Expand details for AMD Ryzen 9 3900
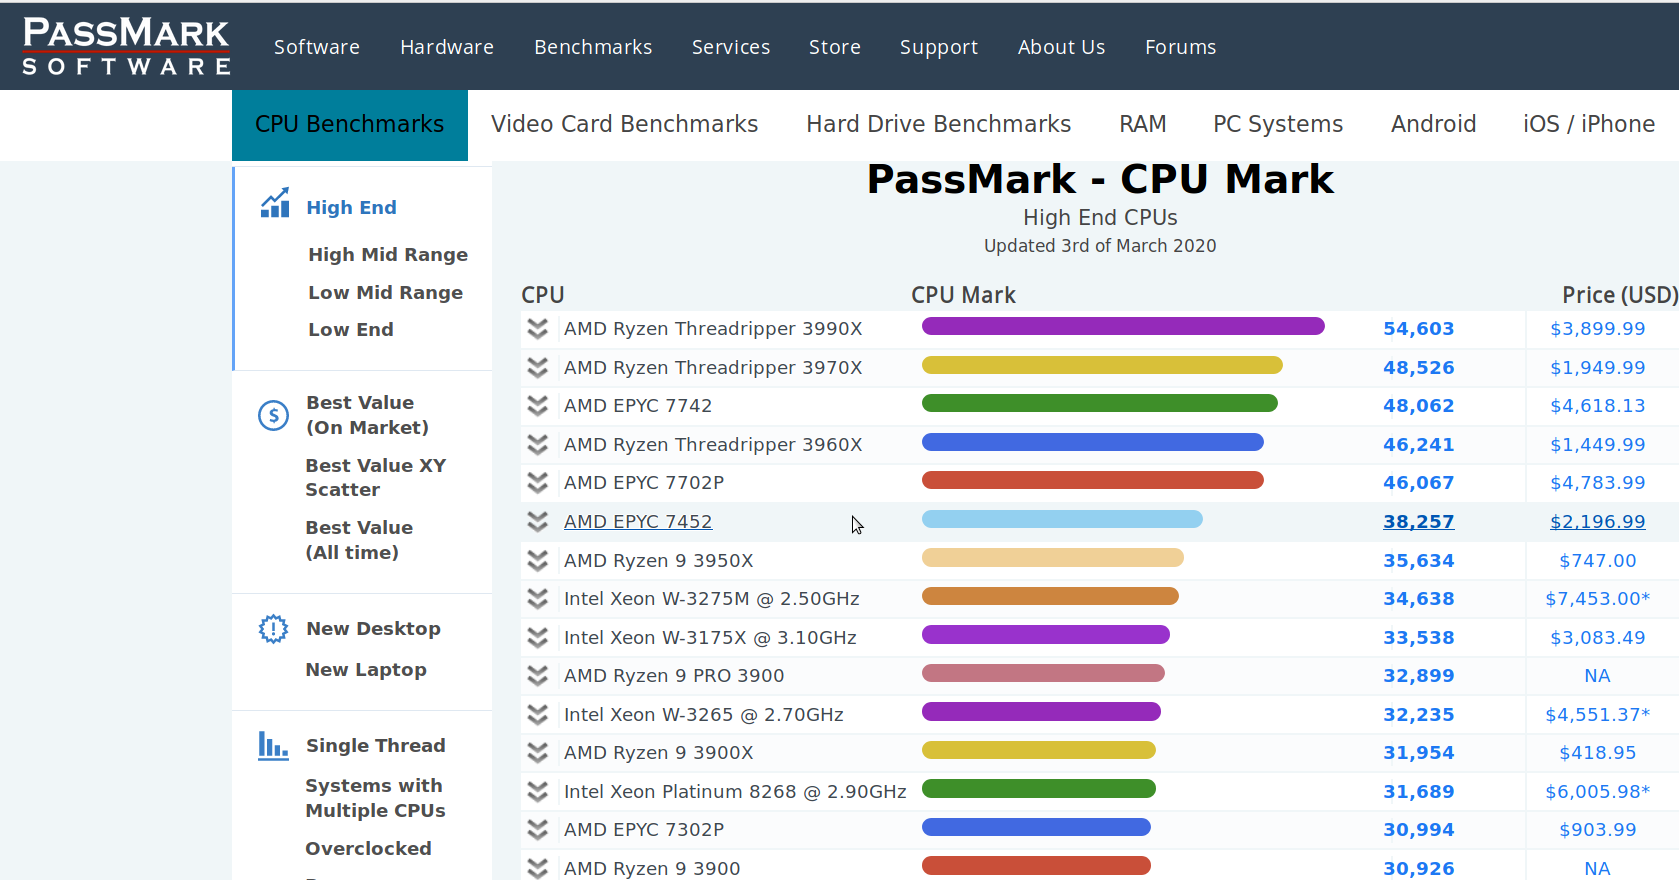1679x880 pixels. click(538, 868)
